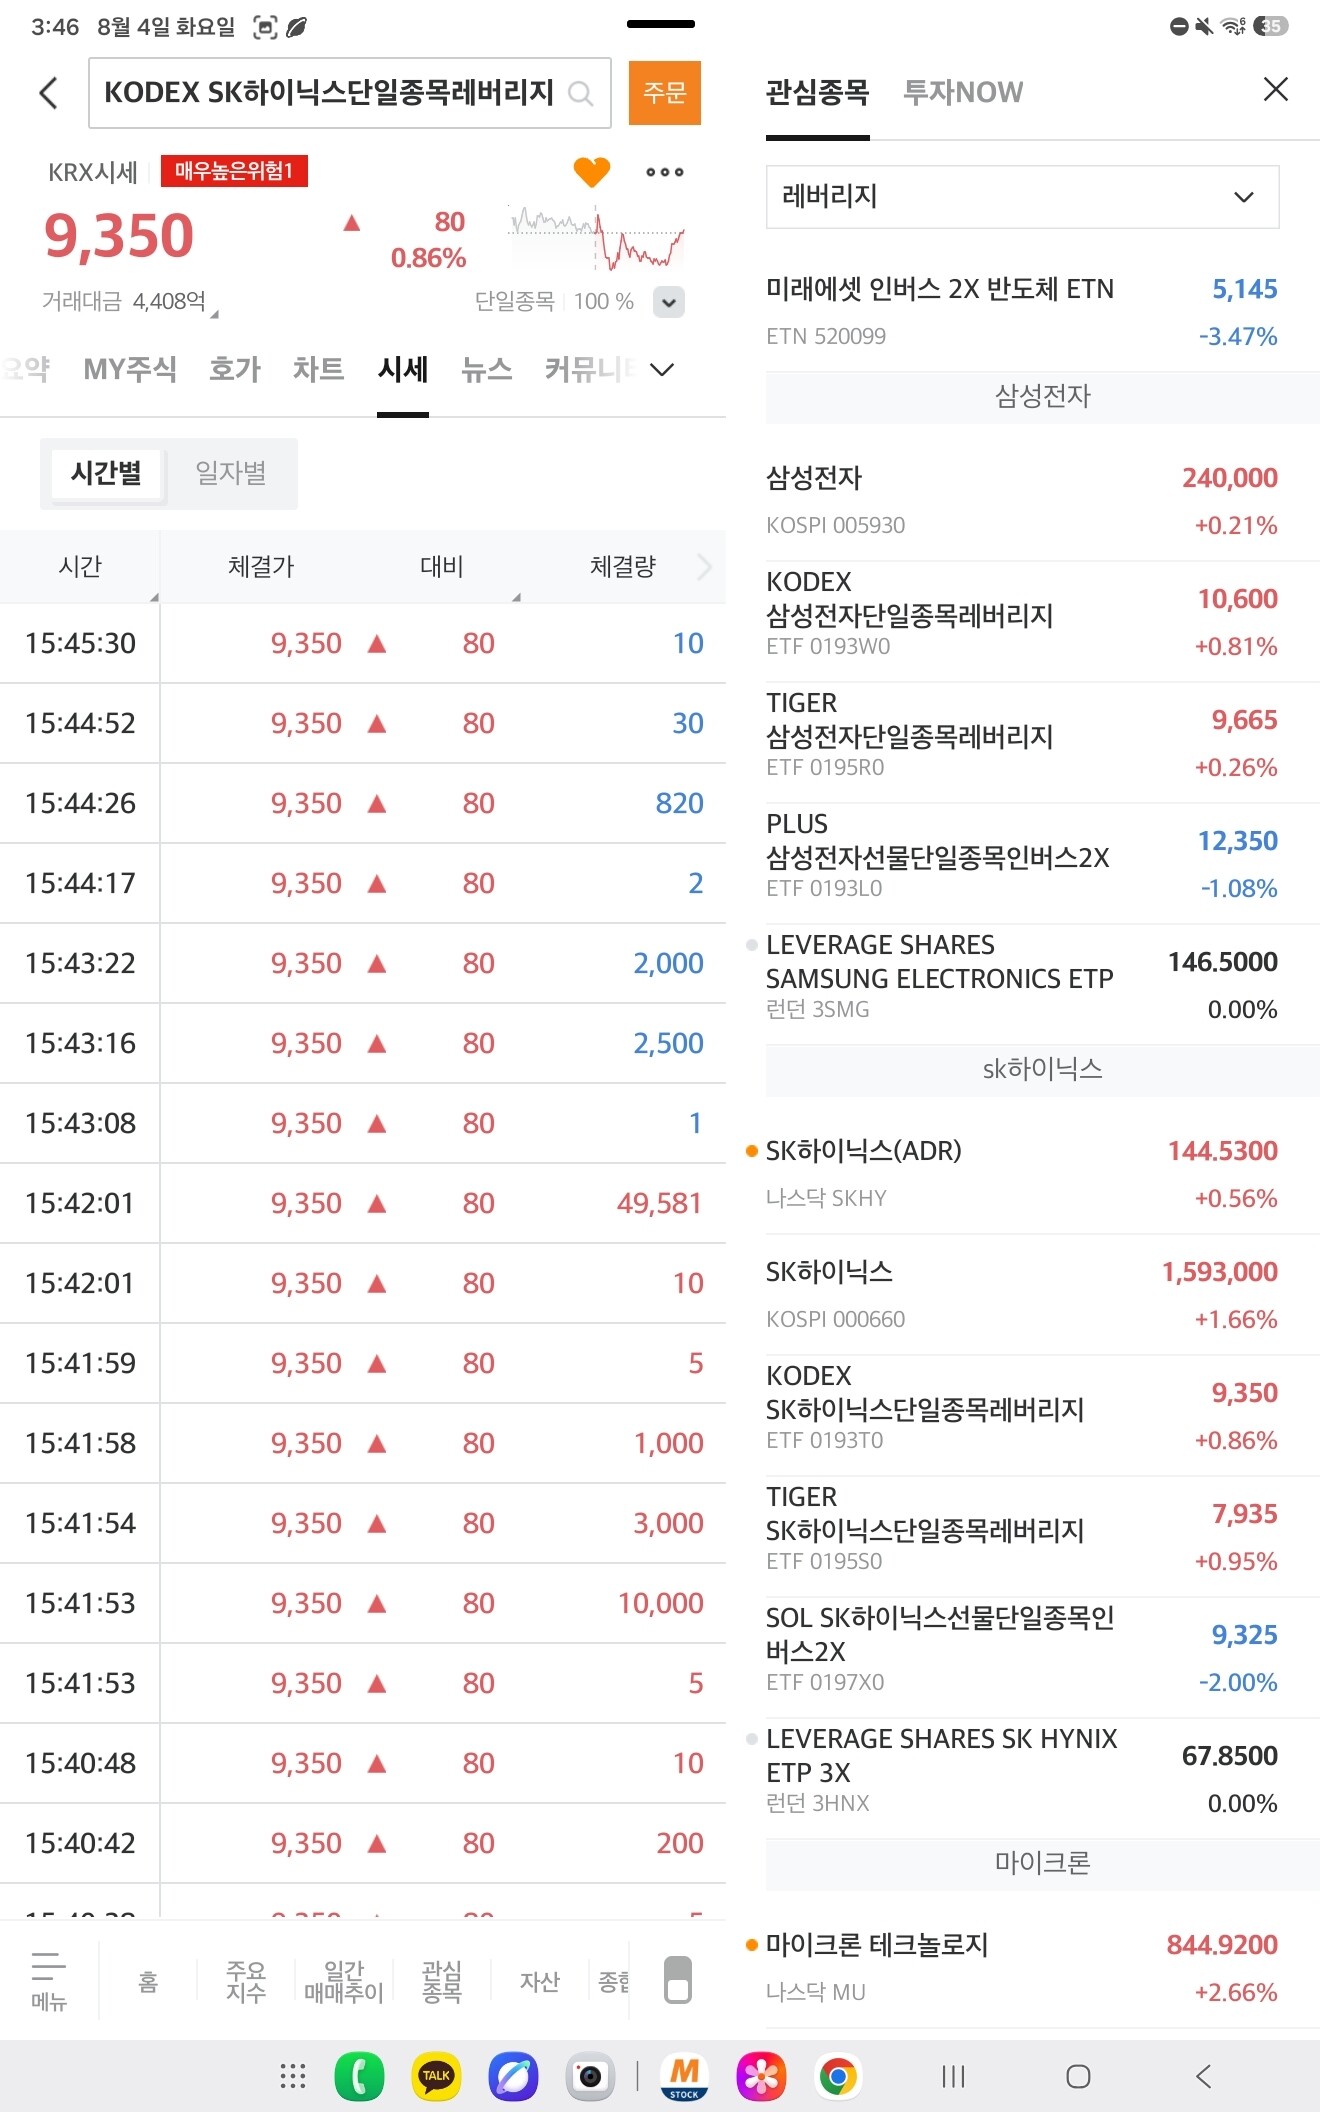Tap the 매우높은위험1 risk badge
This screenshot has width=1320, height=2112.
click(234, 171)
